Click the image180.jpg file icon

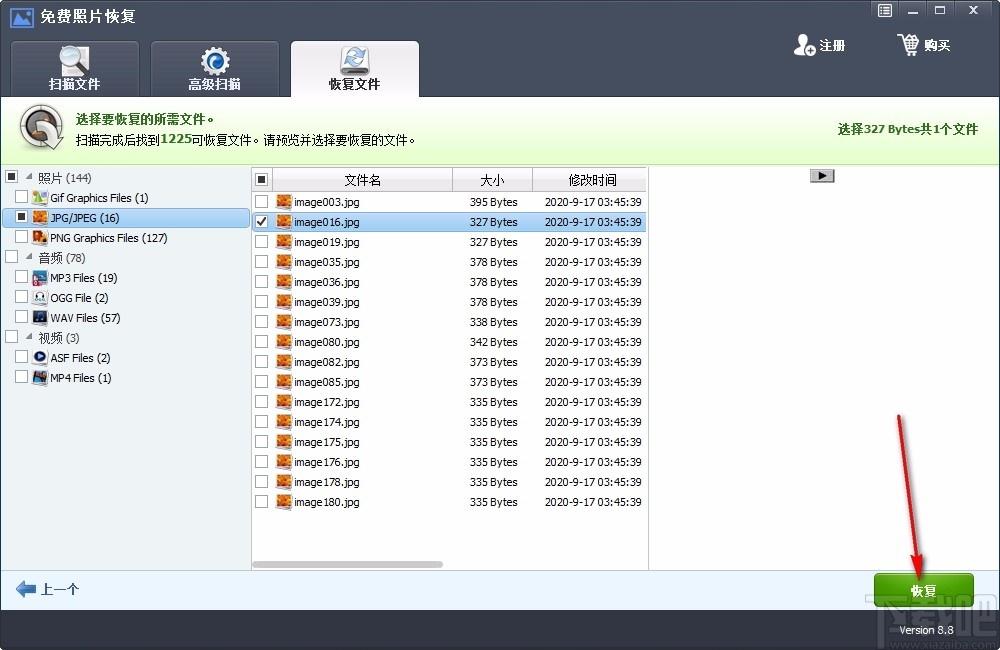[x=284, y=501]
